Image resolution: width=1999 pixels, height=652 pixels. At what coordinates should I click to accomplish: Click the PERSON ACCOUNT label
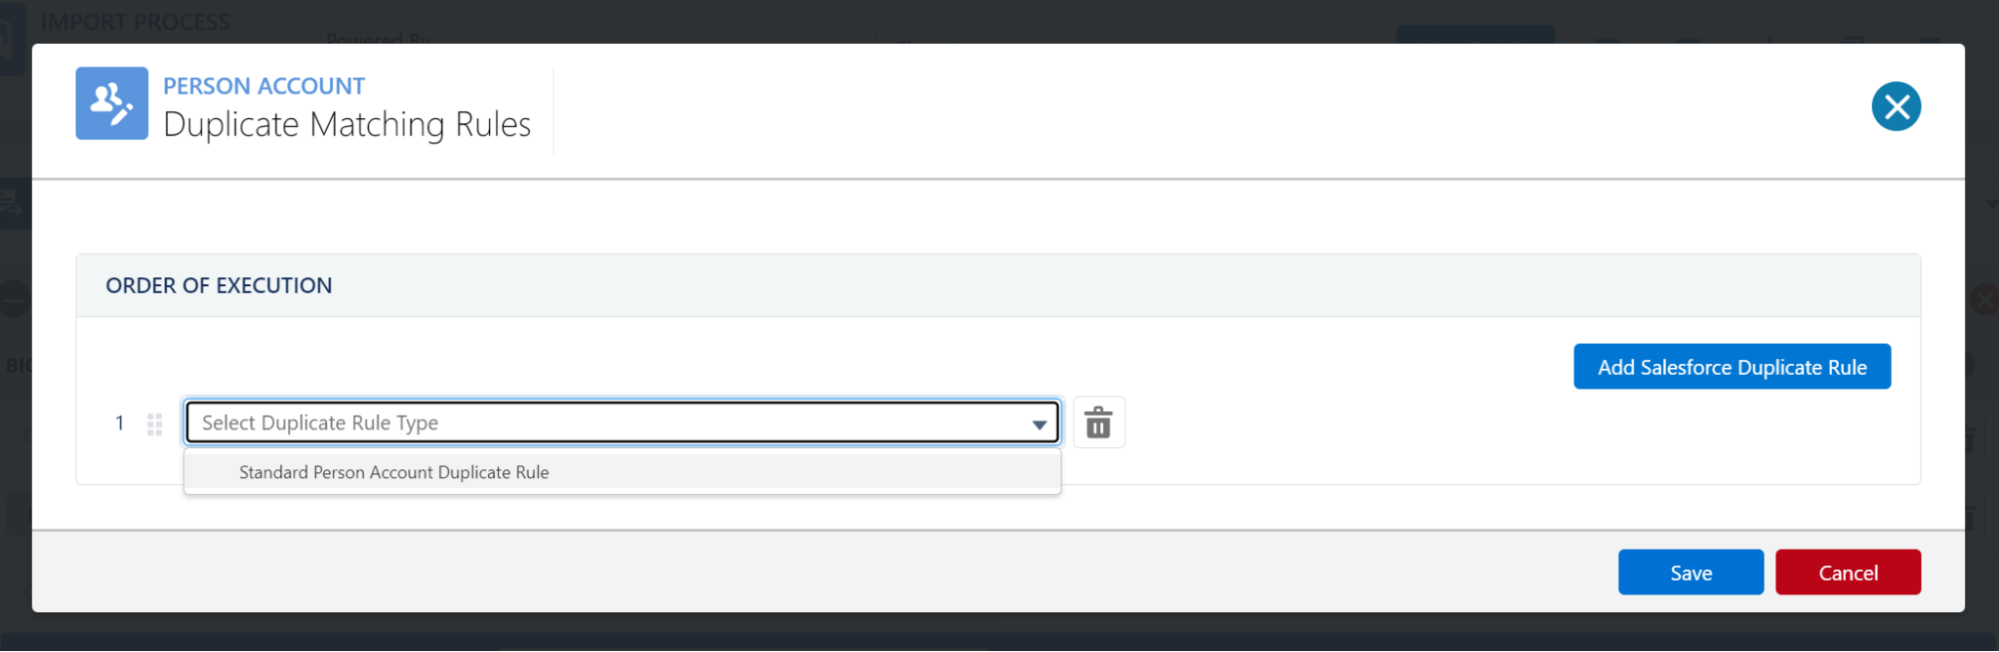click(264, 86)
